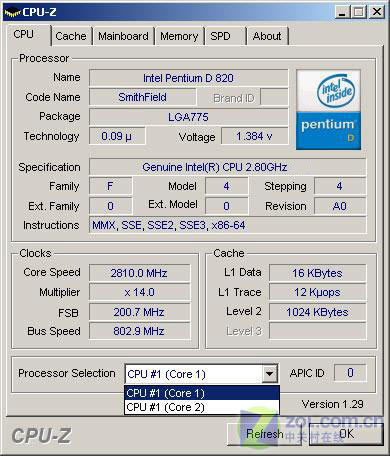Select the highlighted CPU #1 (Core 1) option
Image resolution: width=390 pixels, height=456 pixels.
202,393
